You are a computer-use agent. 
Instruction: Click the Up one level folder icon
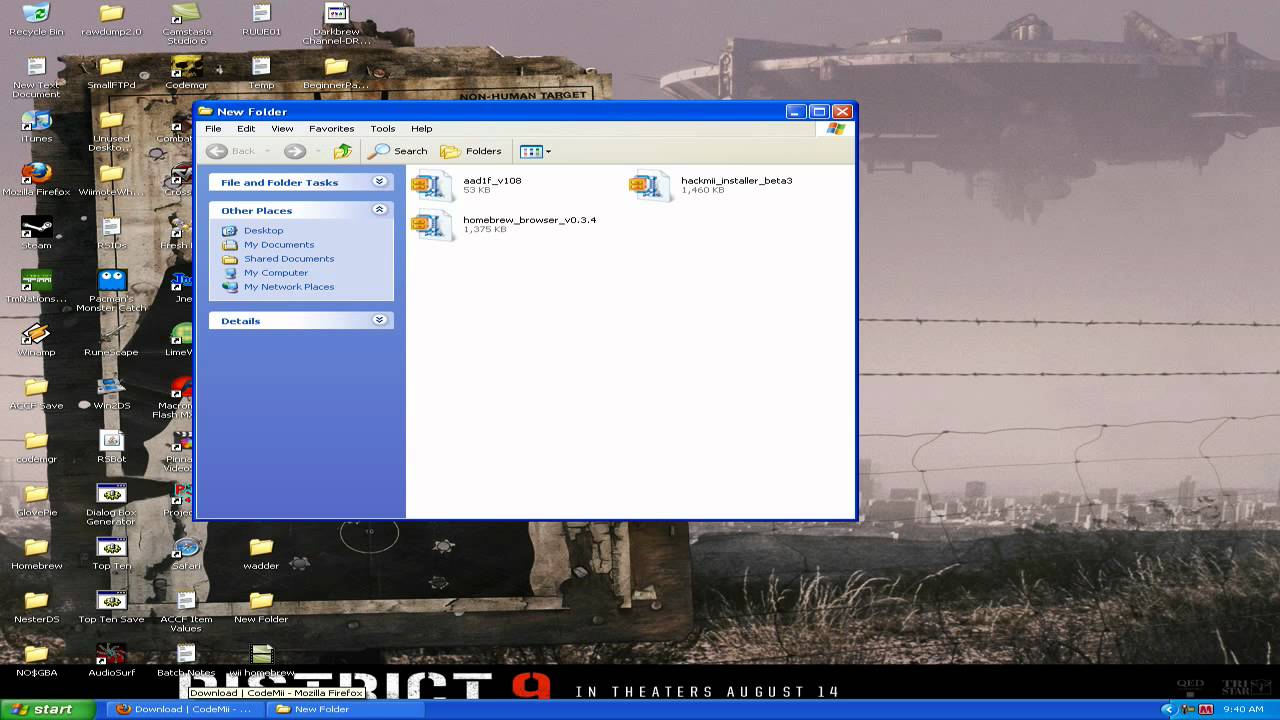343,151
